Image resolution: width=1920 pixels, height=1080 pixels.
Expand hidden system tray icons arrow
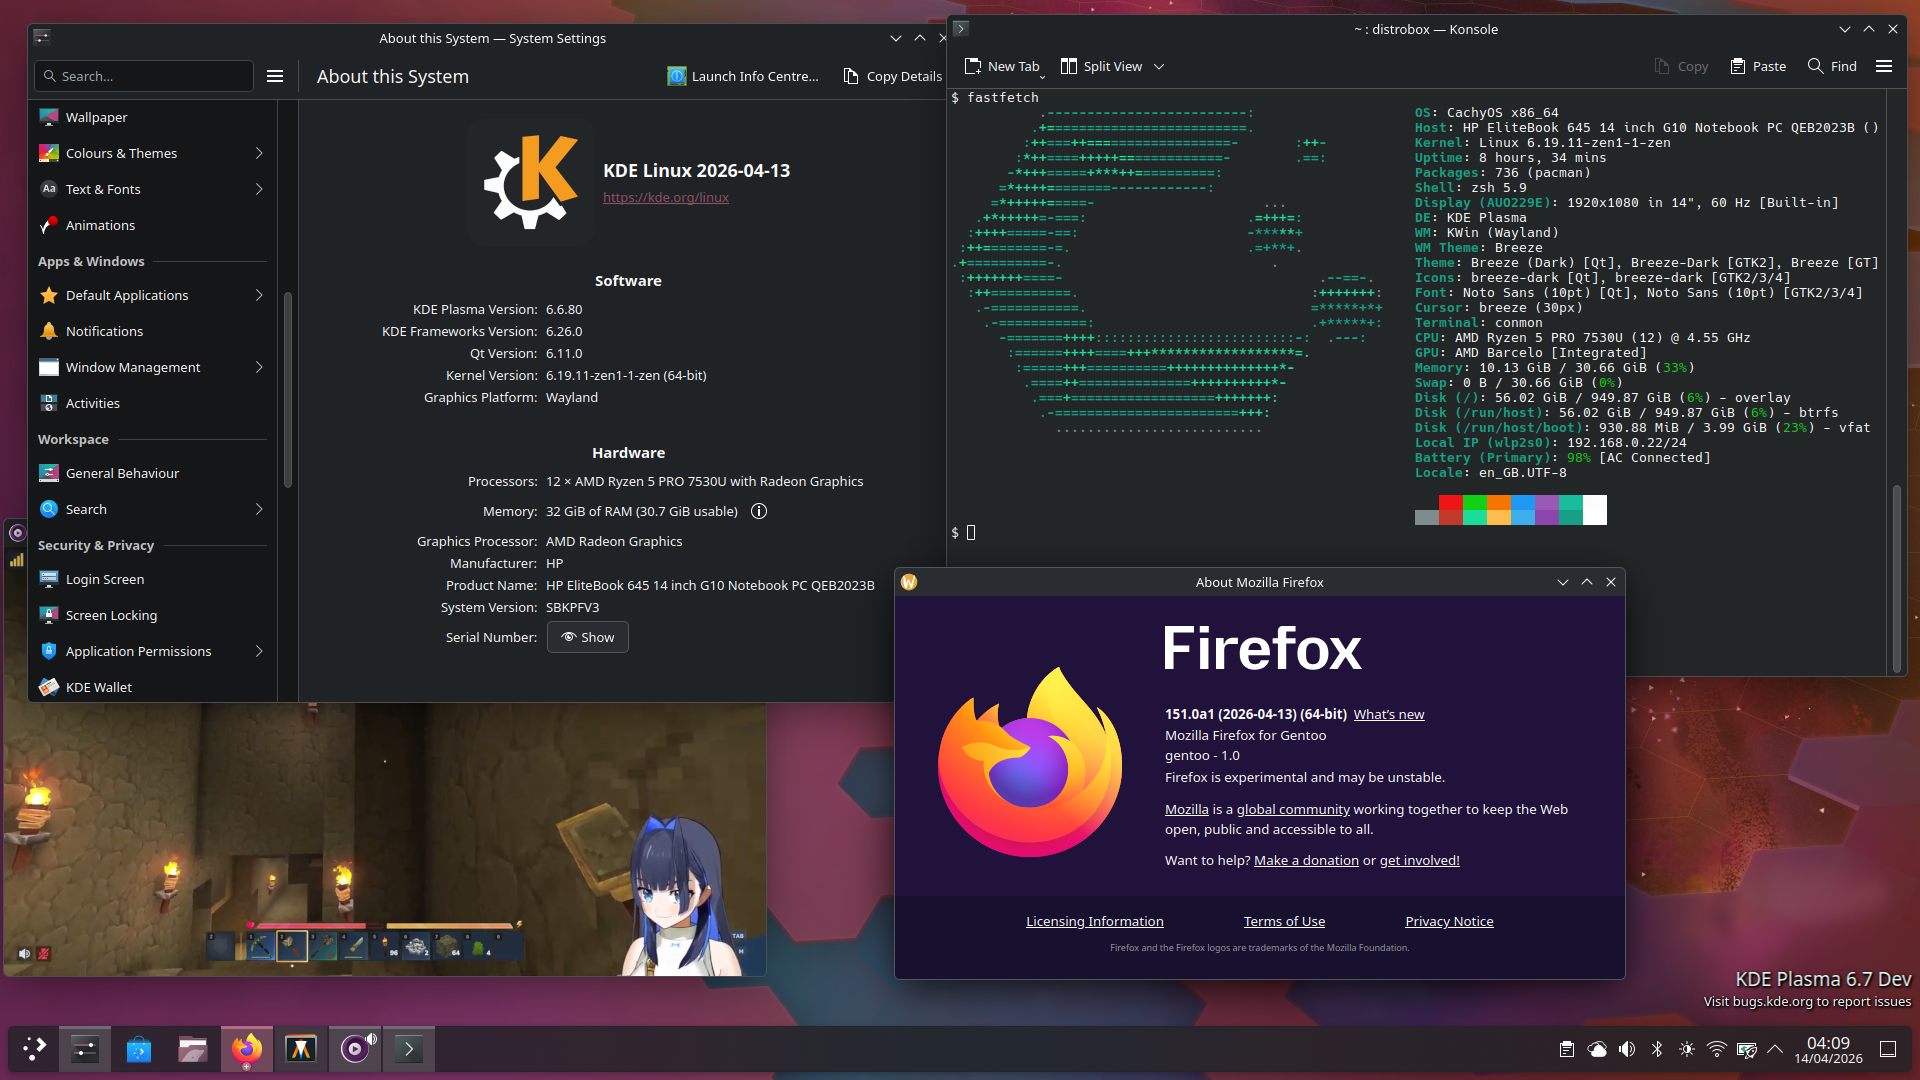(1775, 1049)
